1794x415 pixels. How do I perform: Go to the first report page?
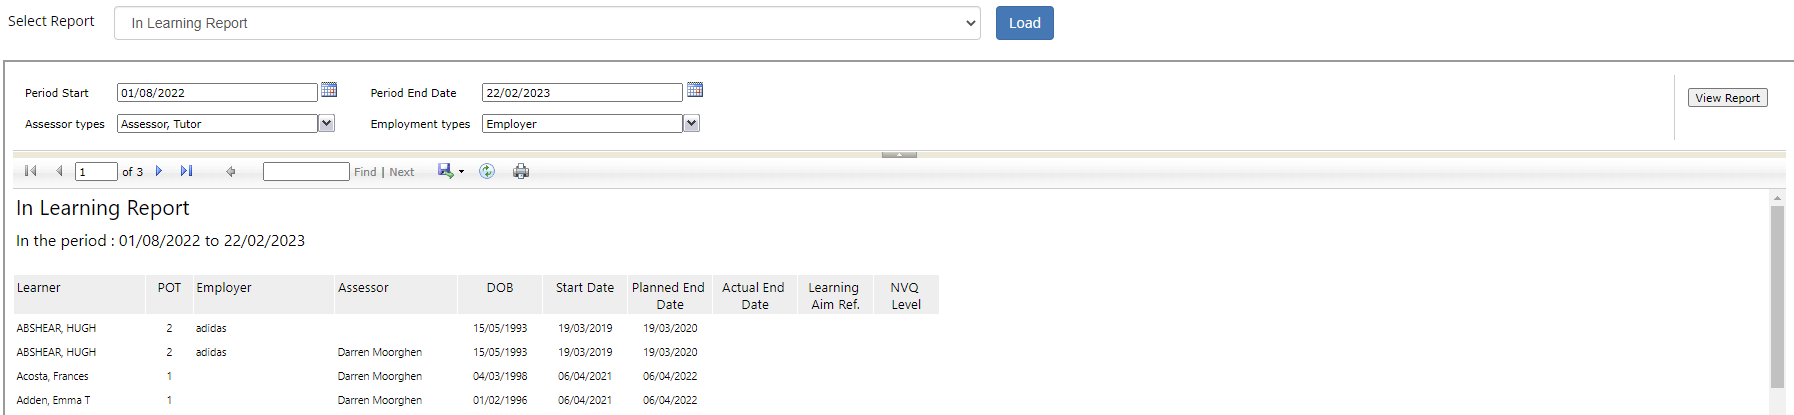(x=31, y=171)
